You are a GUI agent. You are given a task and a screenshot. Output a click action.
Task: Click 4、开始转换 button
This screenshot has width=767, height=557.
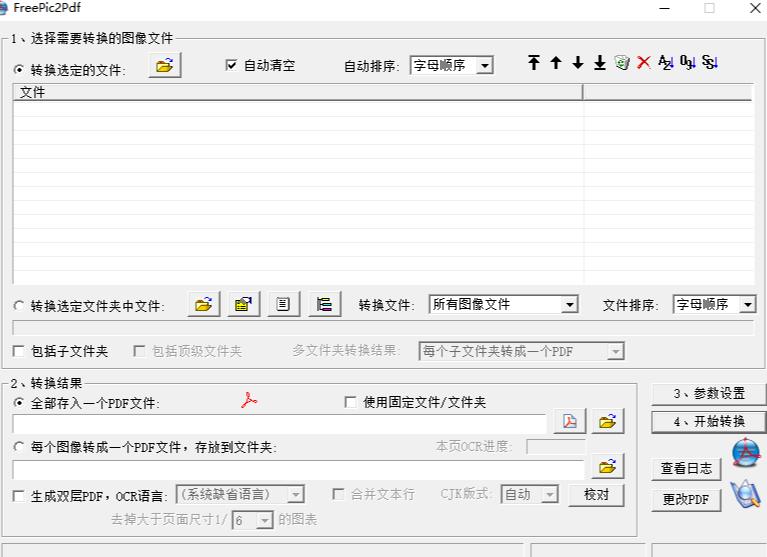[708, 422]
